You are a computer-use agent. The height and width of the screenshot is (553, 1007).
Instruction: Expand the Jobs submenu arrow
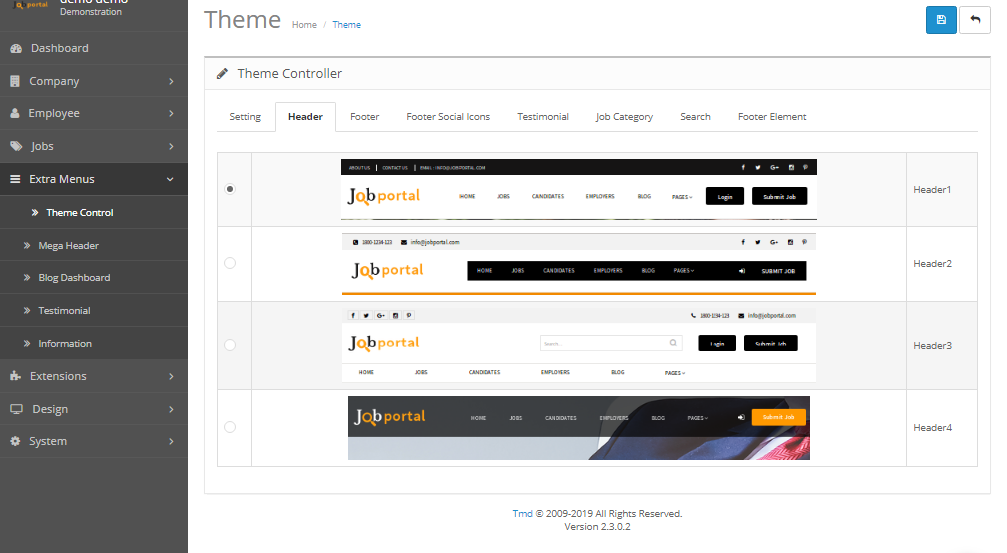tap(171, 146)
